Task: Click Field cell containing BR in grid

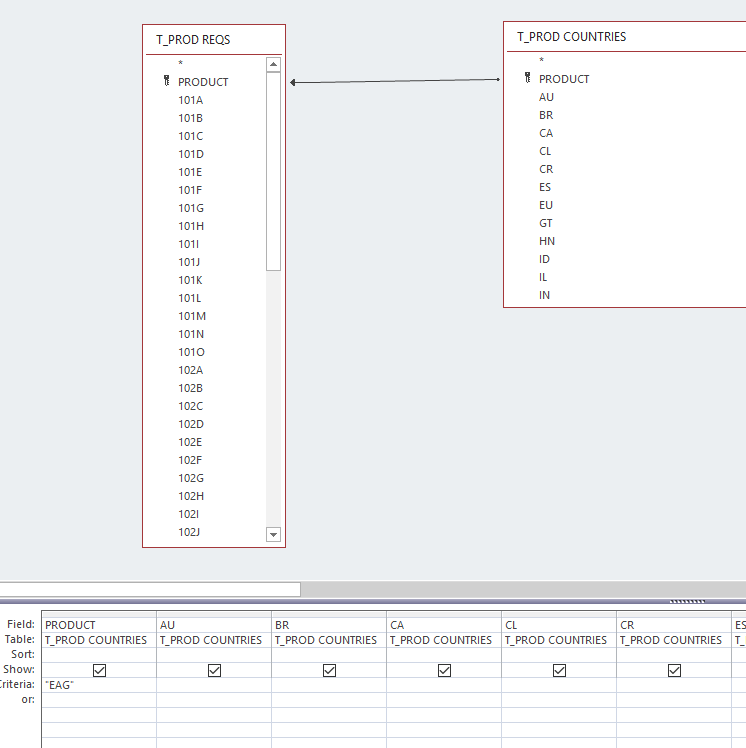Action: (x=329, y=625)
